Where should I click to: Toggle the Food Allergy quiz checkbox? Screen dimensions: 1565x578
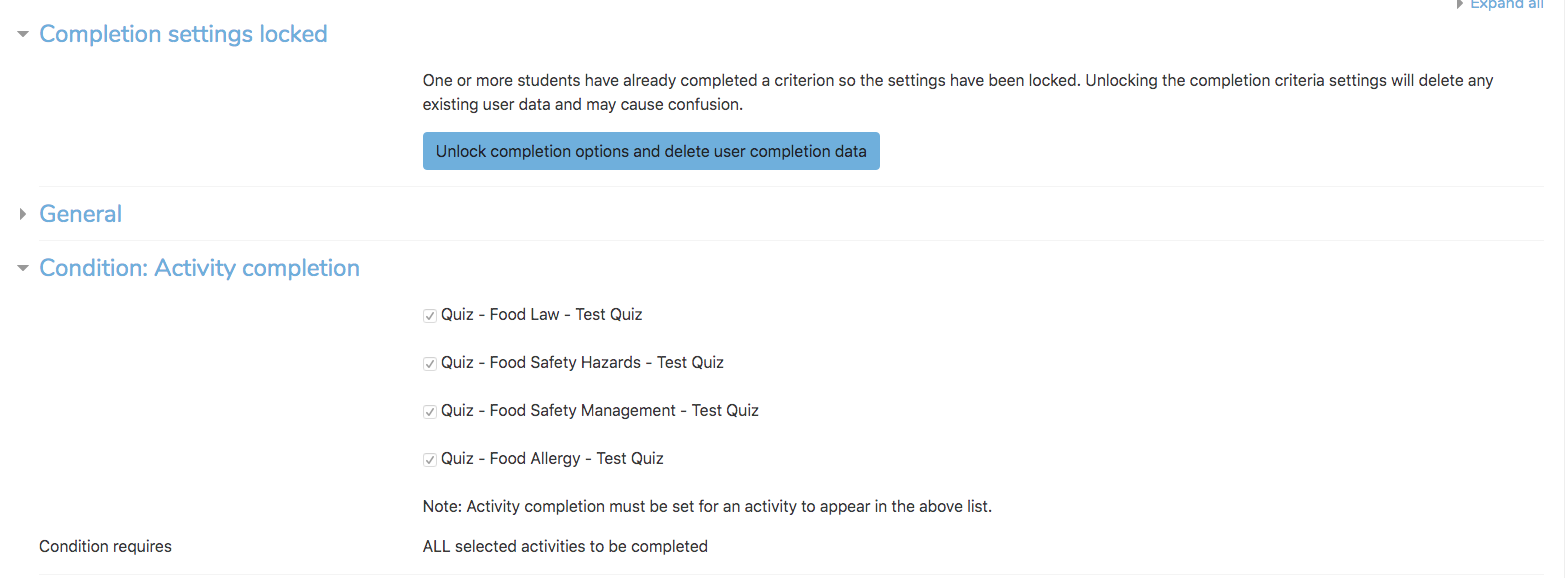coord(430,460)
